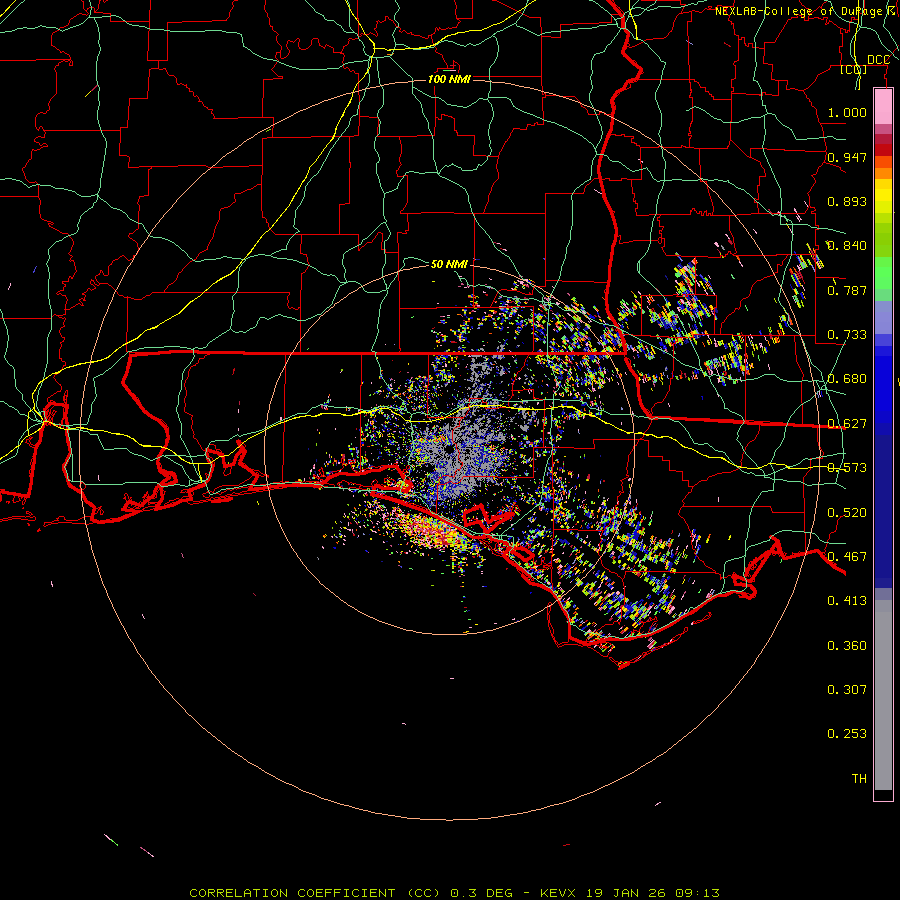
Task: Click the "0.573" legend value
Action: pyautogui.click(x=847, y=468)
